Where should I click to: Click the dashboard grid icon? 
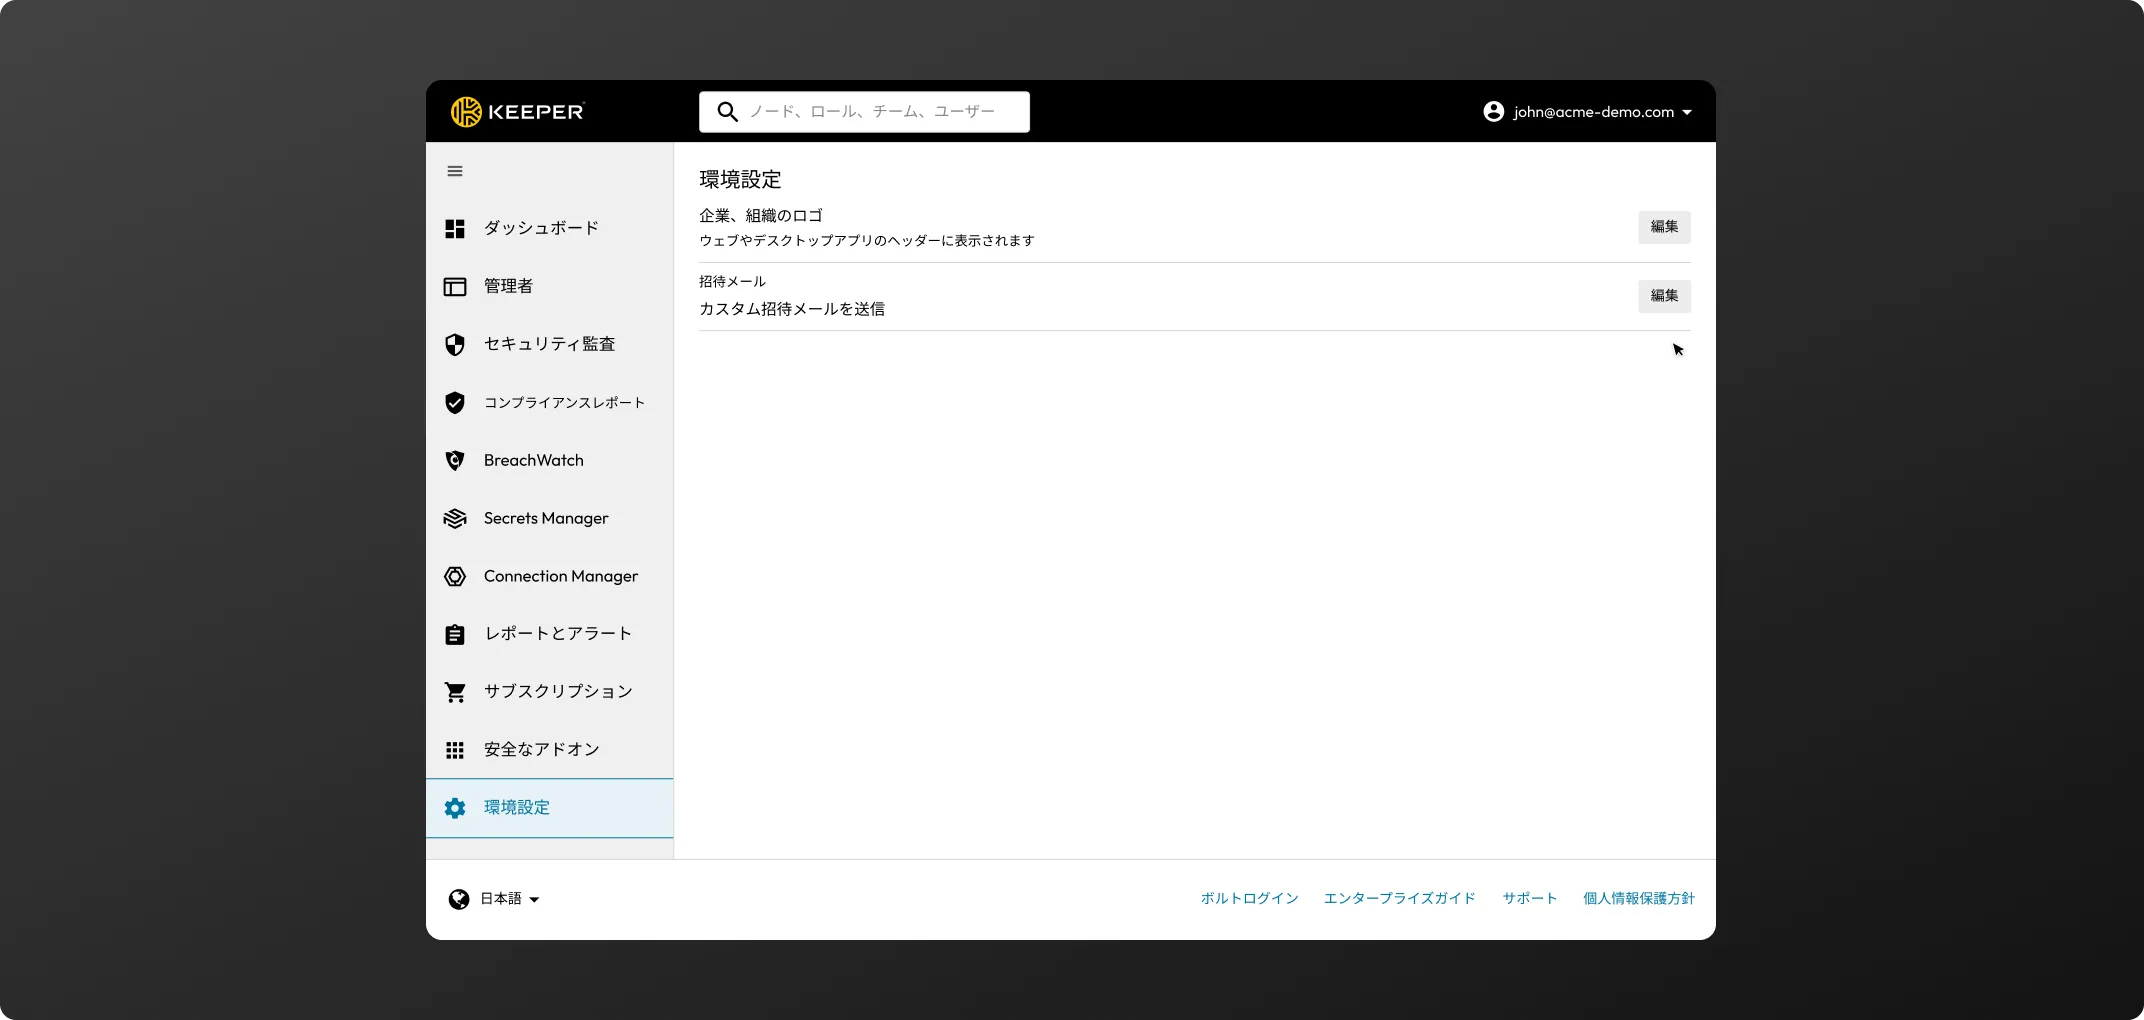(x=455, y=229)
